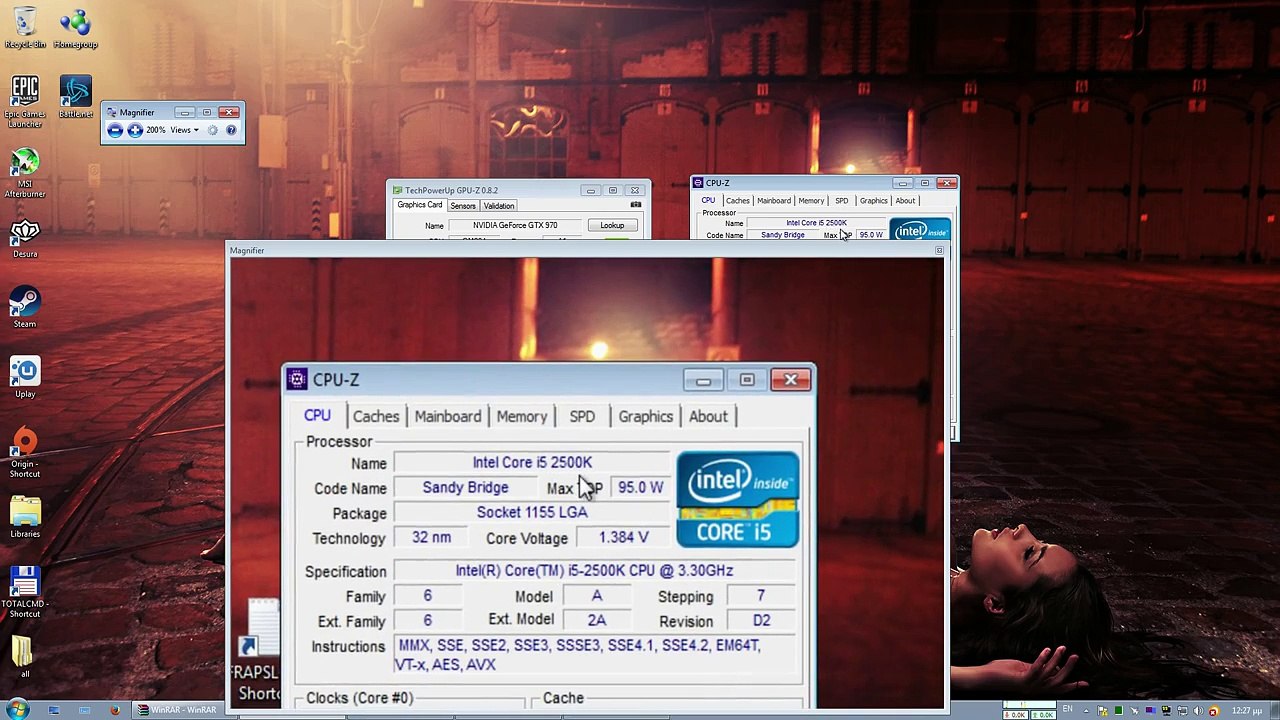Screen dimensions: 1280x720
Task: Click the '2A' Ext. Model value
Action: click(596, 621)
